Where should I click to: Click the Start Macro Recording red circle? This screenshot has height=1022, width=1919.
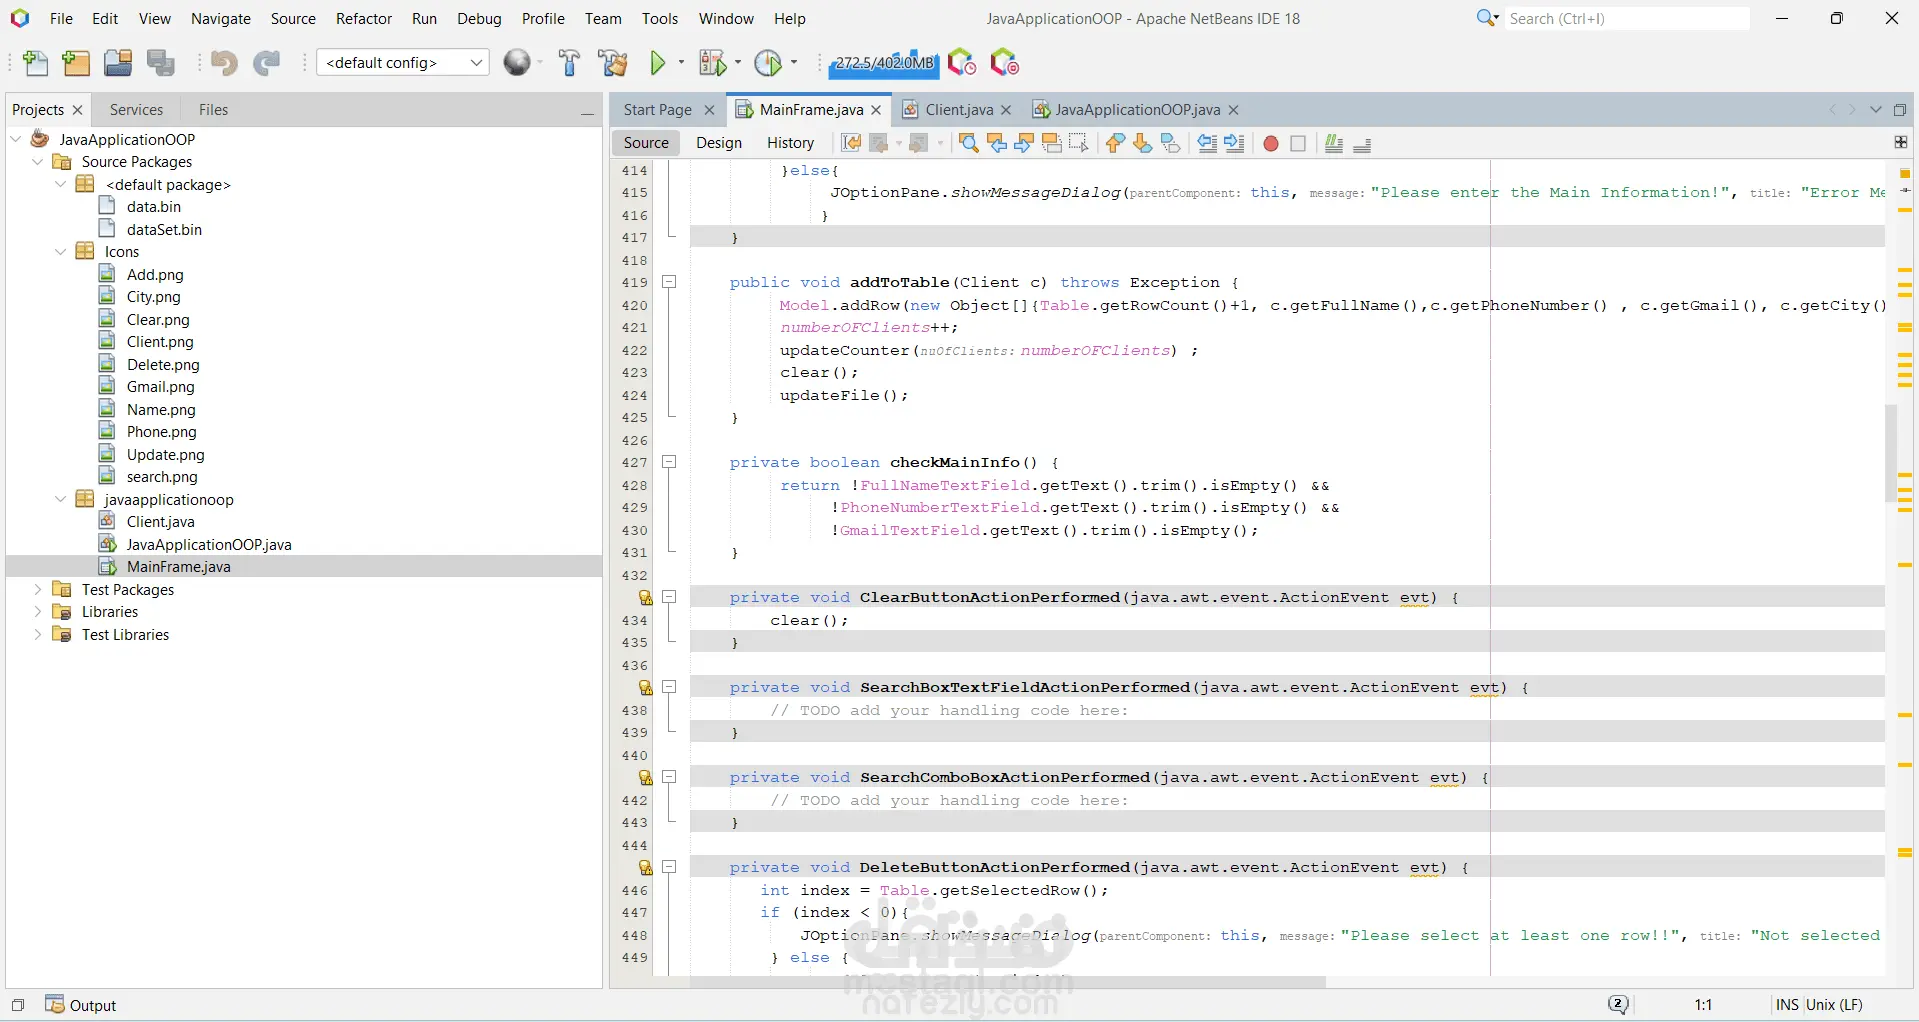coord(1270,144)
